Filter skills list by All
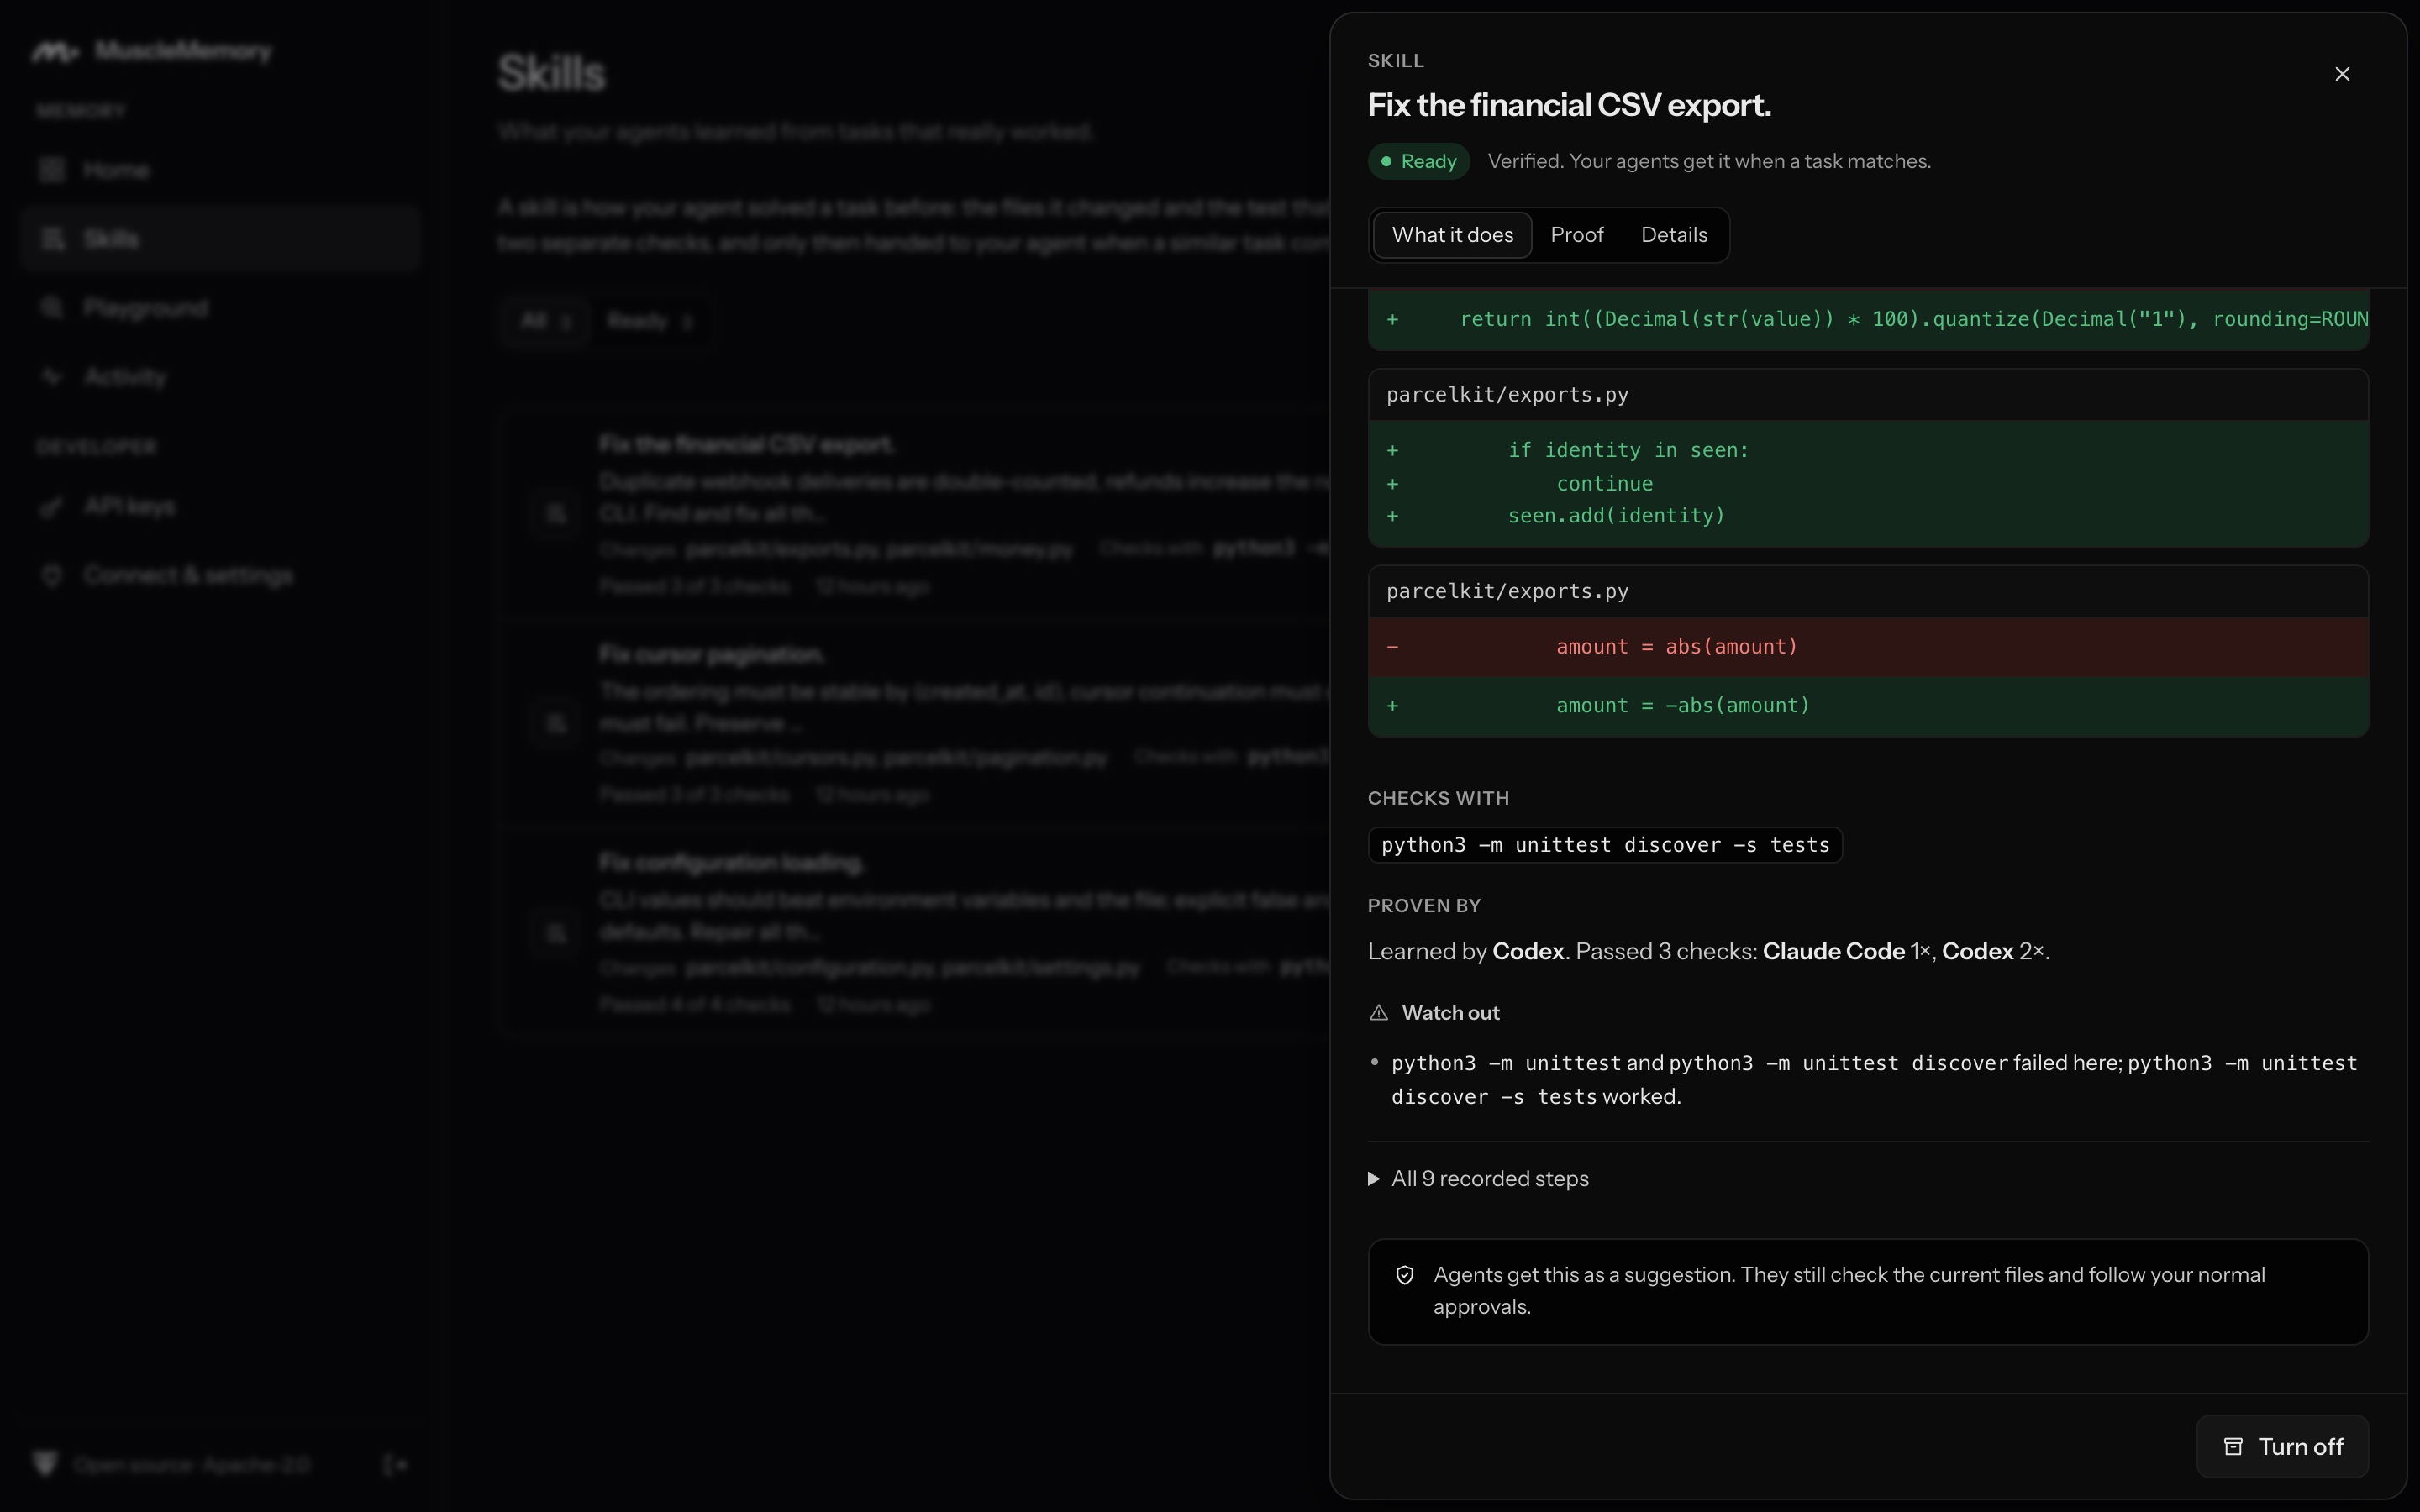This screenshot has width=2420, height=1512. (546, 321)
